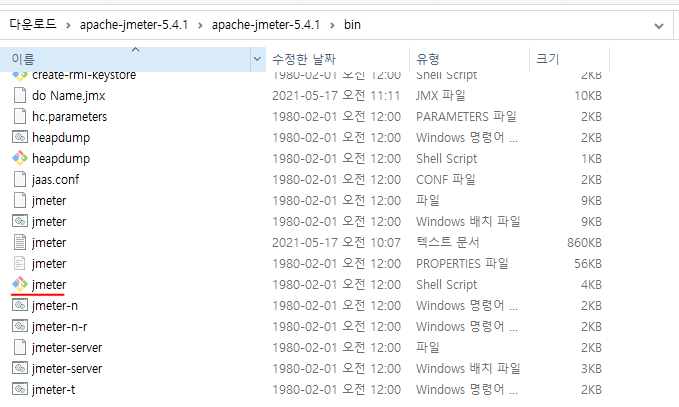The height and width of the screenshot is (407, 679).
Task: Select the jmeter Windows batch file name
Action: (x=49, y=221)
